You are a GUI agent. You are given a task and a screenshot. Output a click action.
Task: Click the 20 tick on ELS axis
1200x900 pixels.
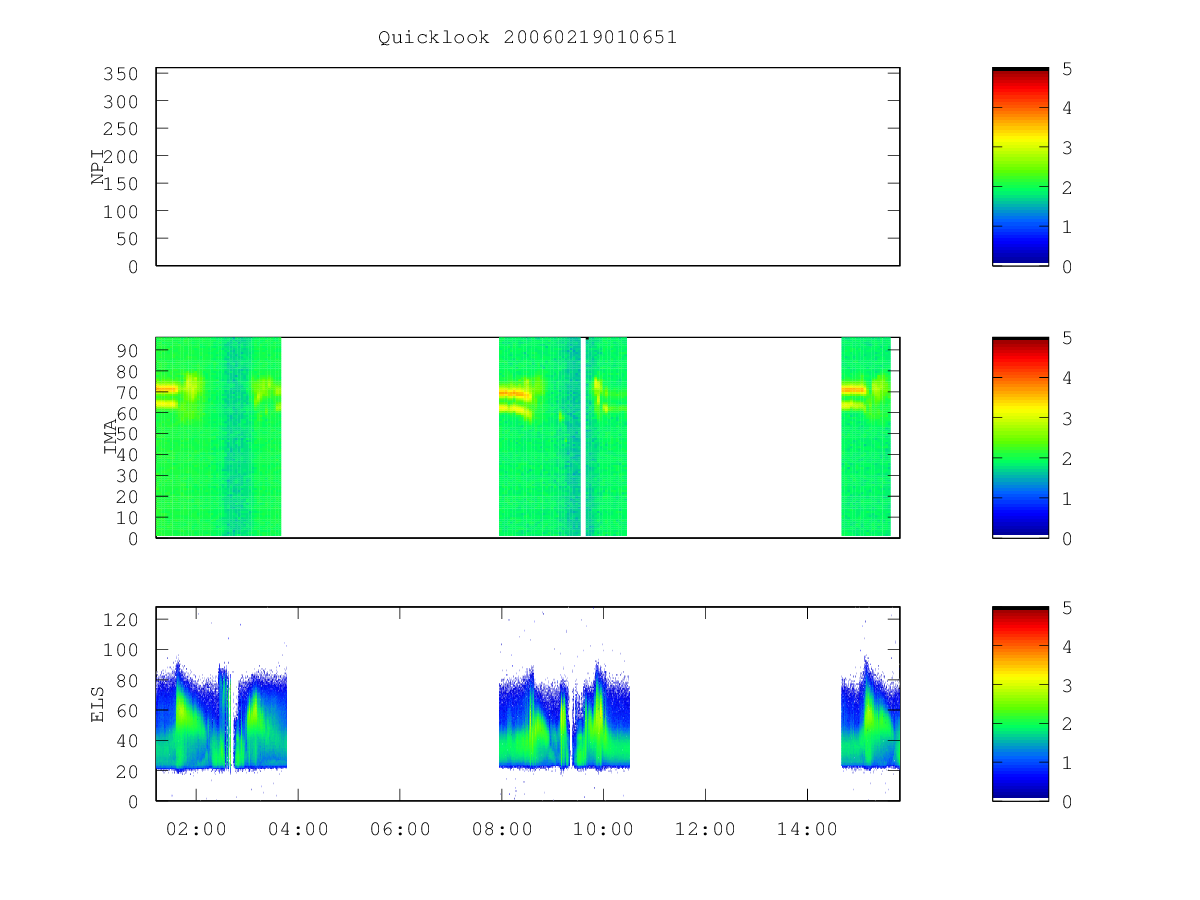point(127,772)
